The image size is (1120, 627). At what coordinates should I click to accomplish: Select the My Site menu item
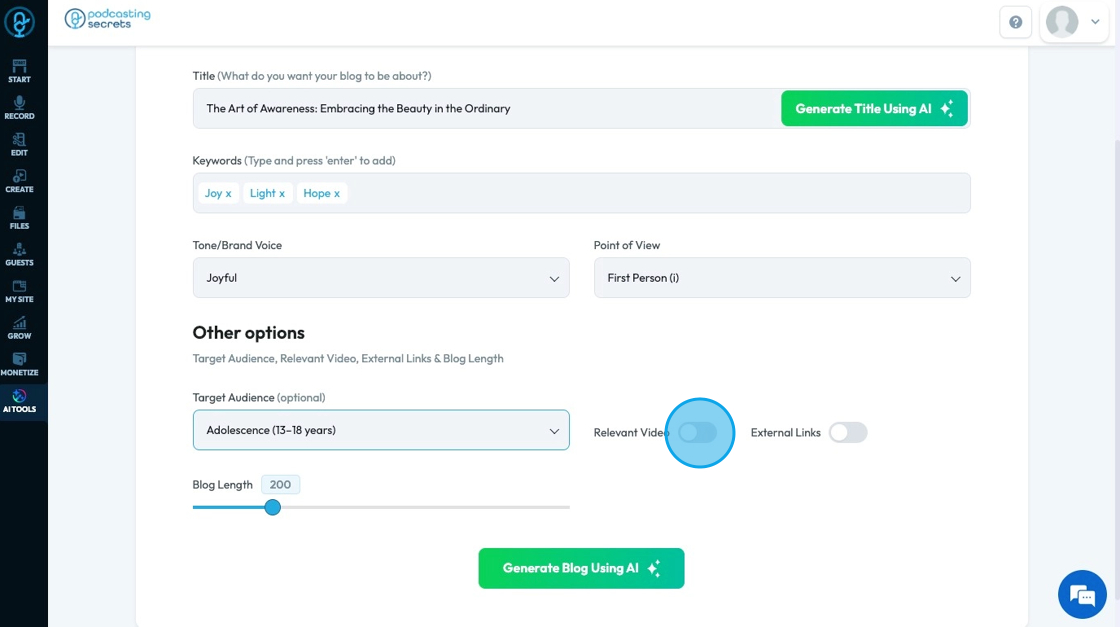19,291
